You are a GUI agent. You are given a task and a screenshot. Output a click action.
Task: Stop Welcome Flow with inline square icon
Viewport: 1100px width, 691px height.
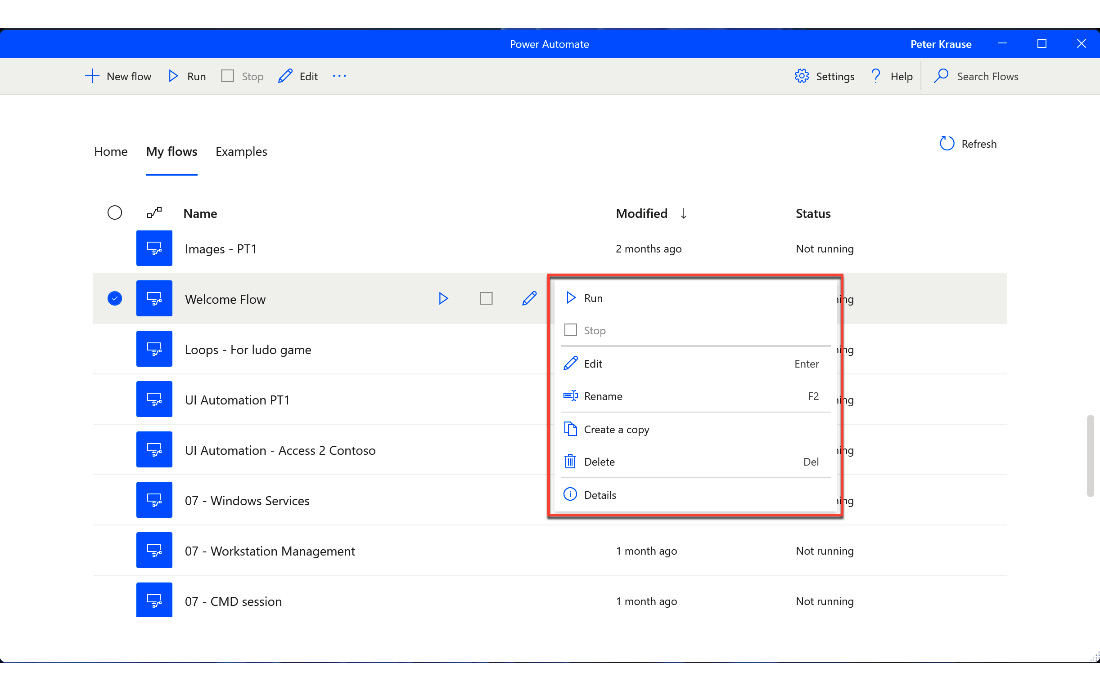[486, 299]
